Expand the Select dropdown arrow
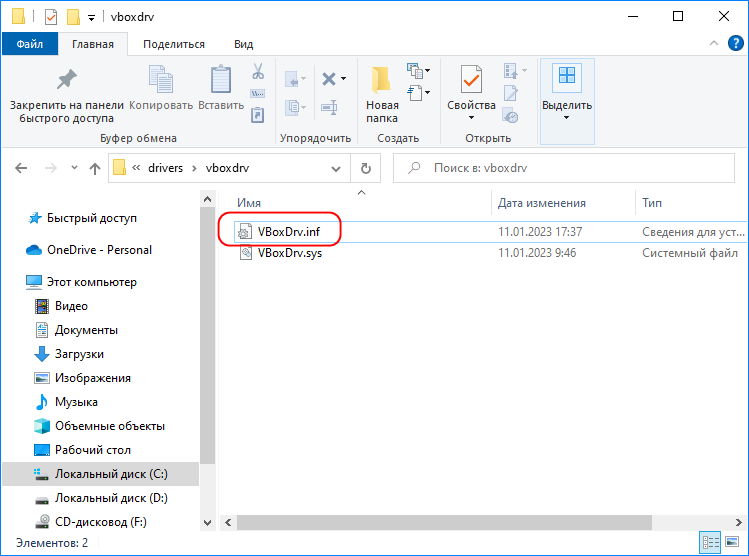This screenshot has width=749, height=556. [x=567, y=118]
